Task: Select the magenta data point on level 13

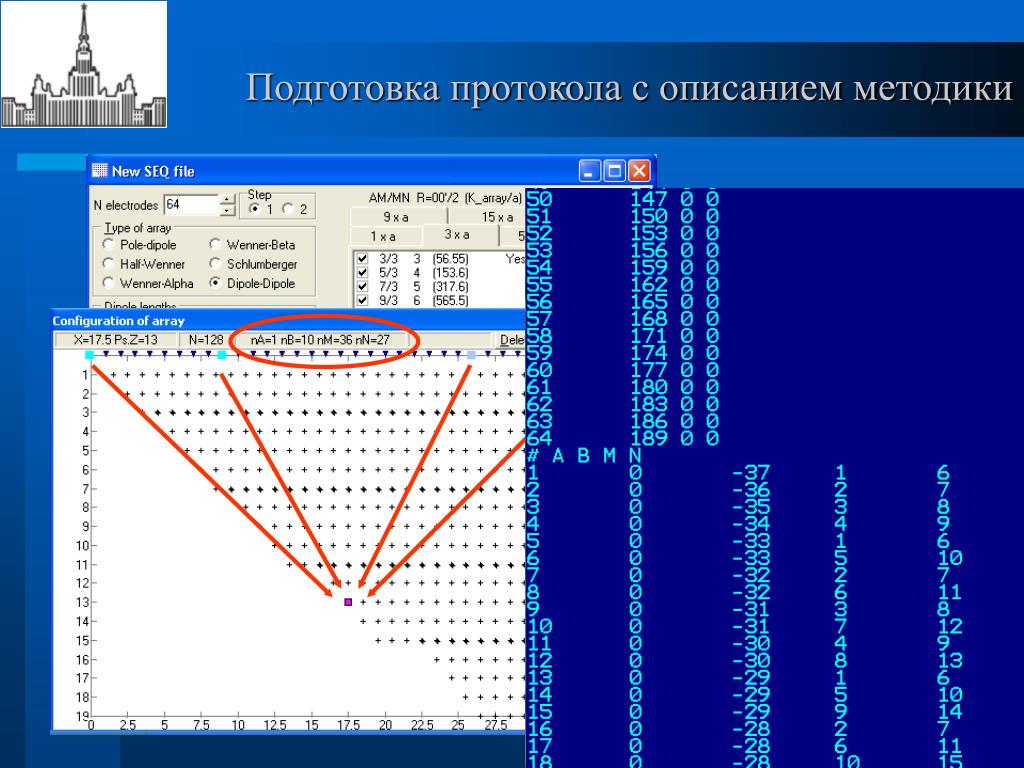Action: pos(348,602)
